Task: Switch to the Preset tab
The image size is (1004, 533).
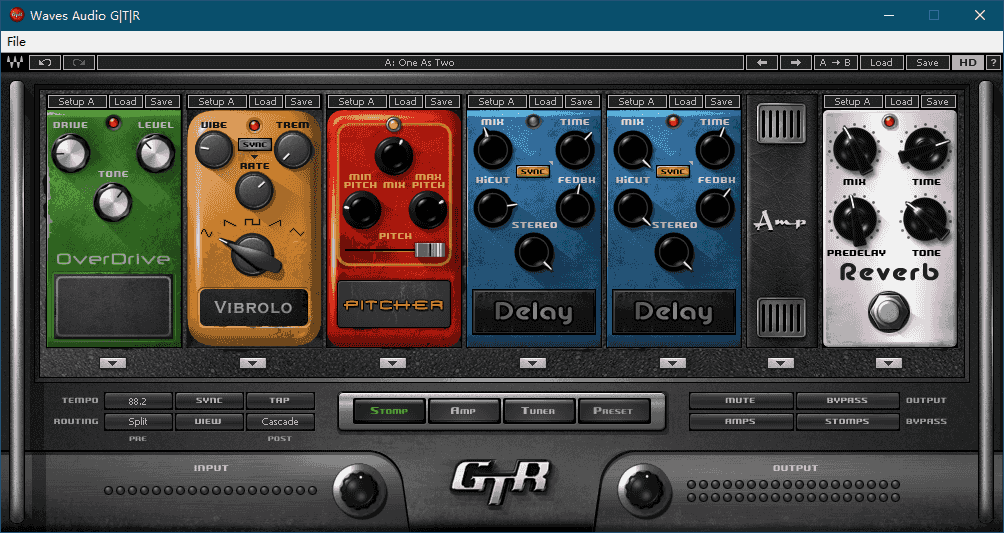Action: tap(613, 411)
